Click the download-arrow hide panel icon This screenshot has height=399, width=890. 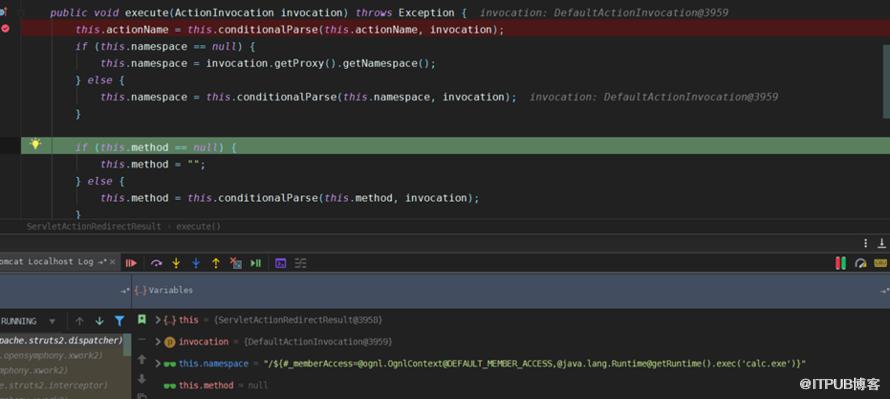tap(881, 243)
